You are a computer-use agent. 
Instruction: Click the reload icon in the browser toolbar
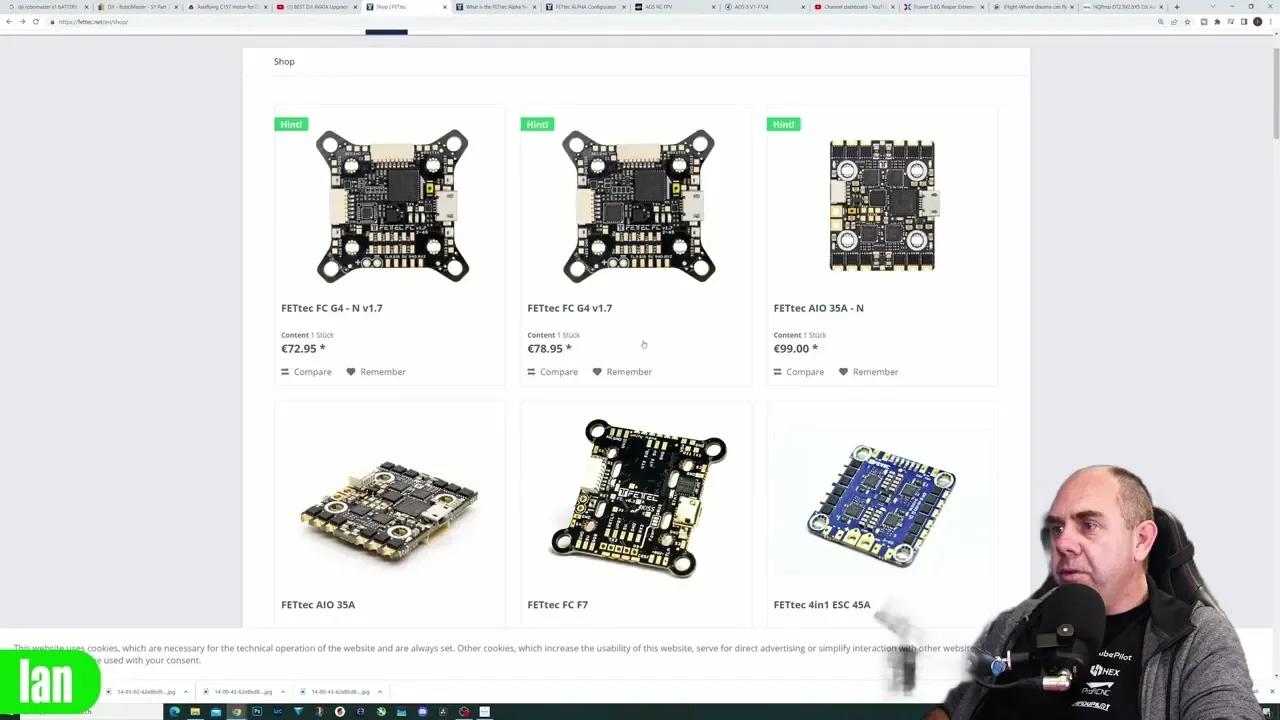(35, 22)
